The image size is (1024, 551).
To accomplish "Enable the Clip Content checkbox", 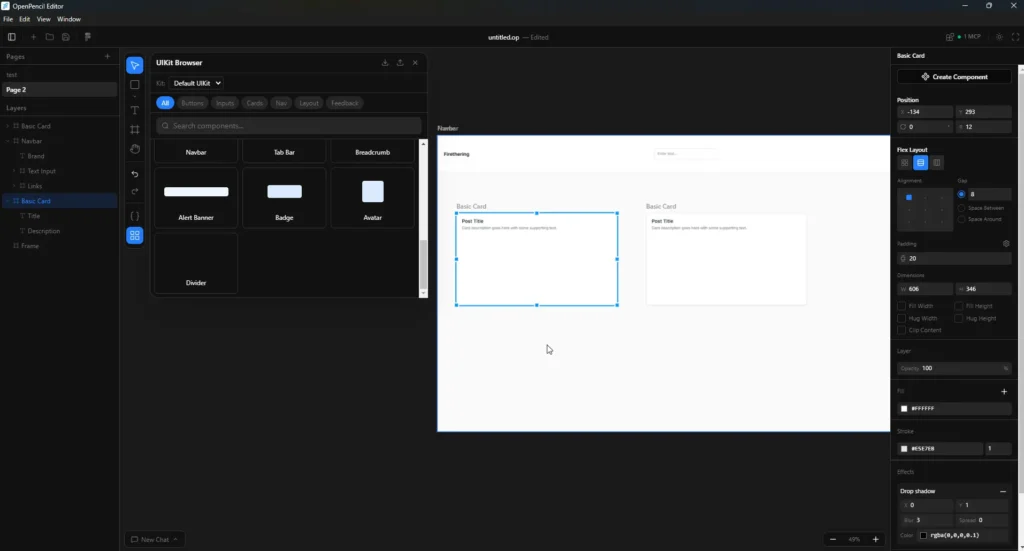I will [902, 330].
